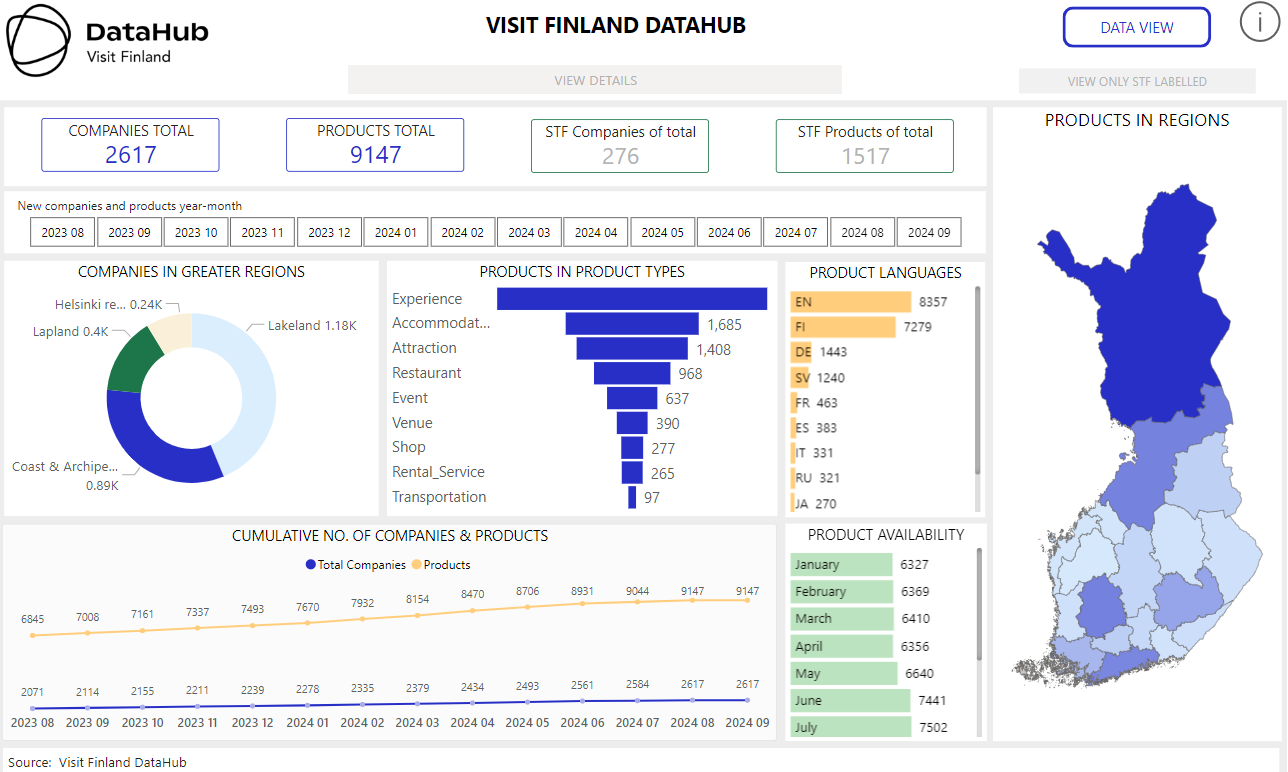Toggle Total Companies legend entry
This screenshot has height=772, width=1288.
point(356,565)
